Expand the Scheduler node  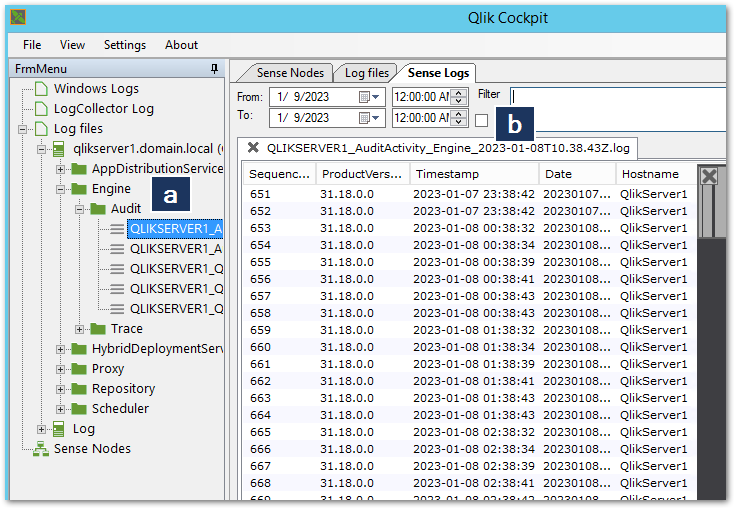[x=60, y=409]
